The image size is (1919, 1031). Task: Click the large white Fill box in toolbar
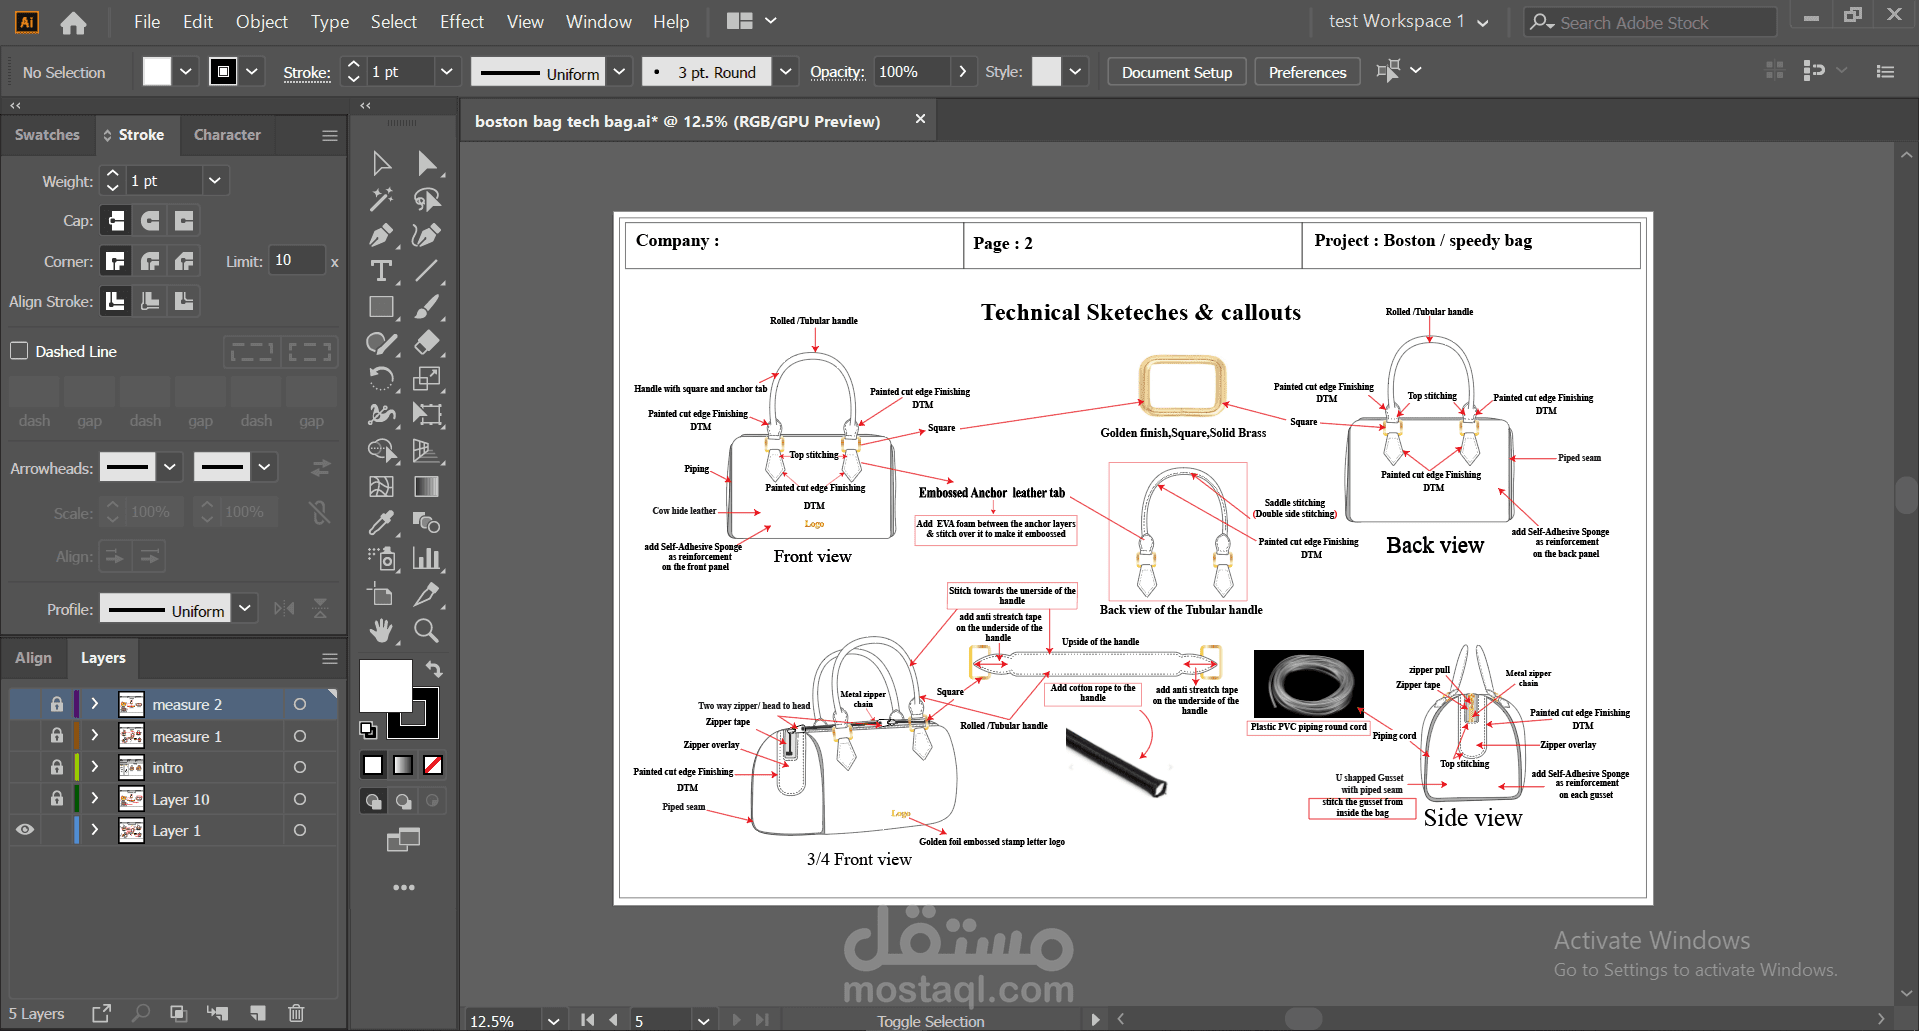coord(385,684)
